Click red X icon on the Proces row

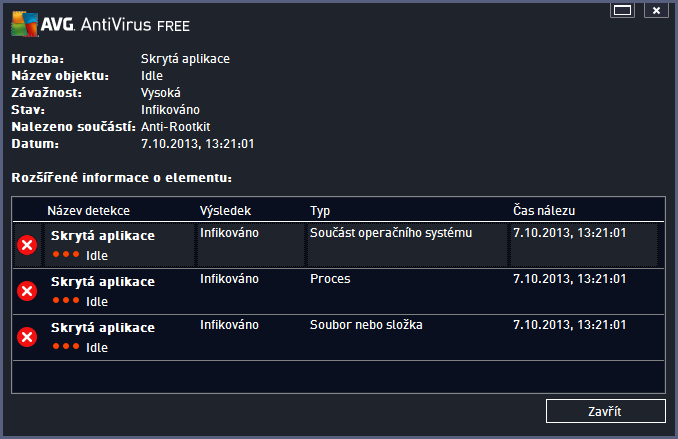(27, 290)
